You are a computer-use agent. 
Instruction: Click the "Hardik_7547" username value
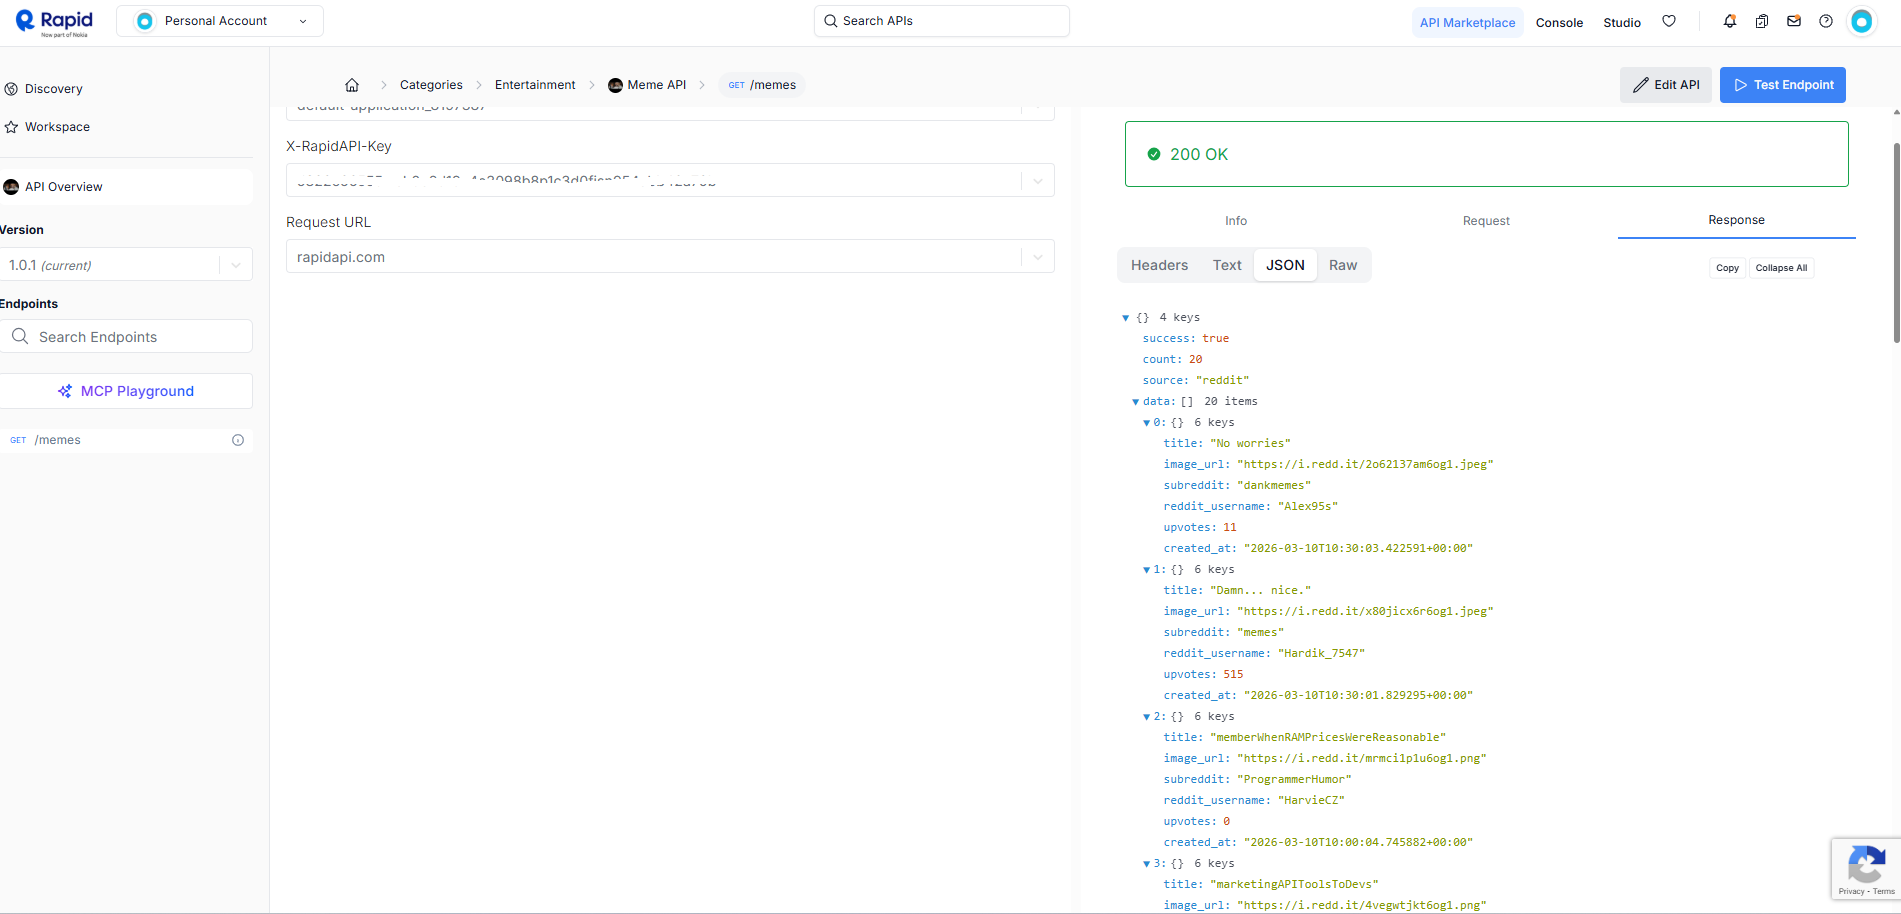pos(1321,654)
